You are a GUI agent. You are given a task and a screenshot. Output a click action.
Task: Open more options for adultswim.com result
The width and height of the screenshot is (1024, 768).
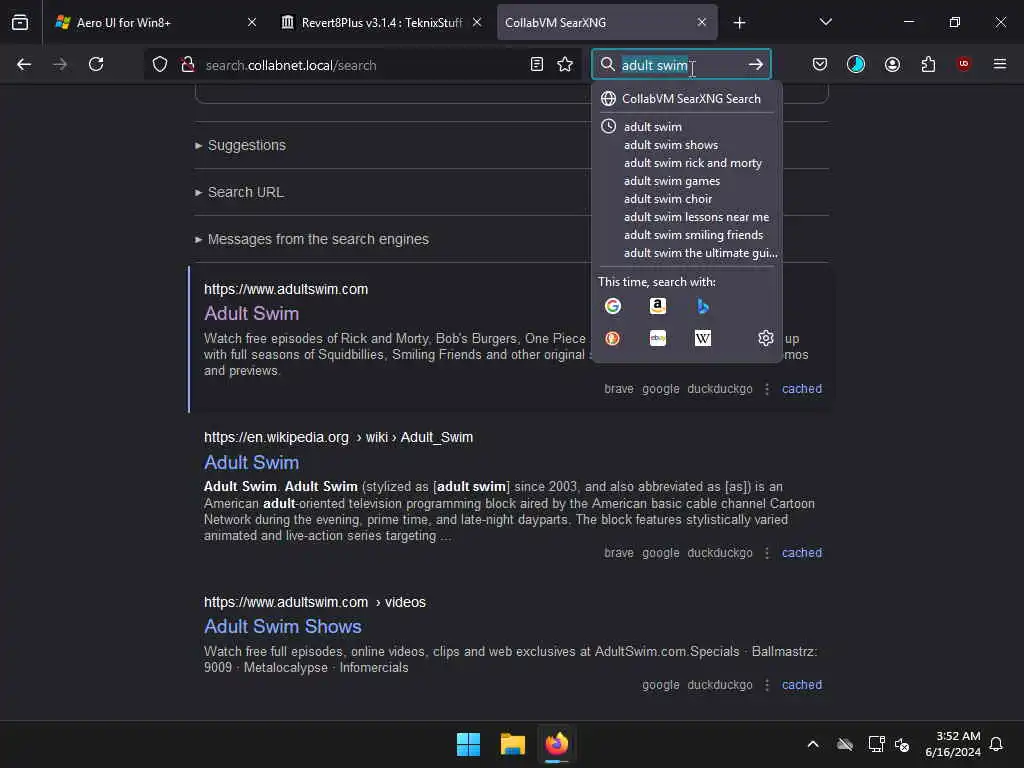click(x=767, y=389)
